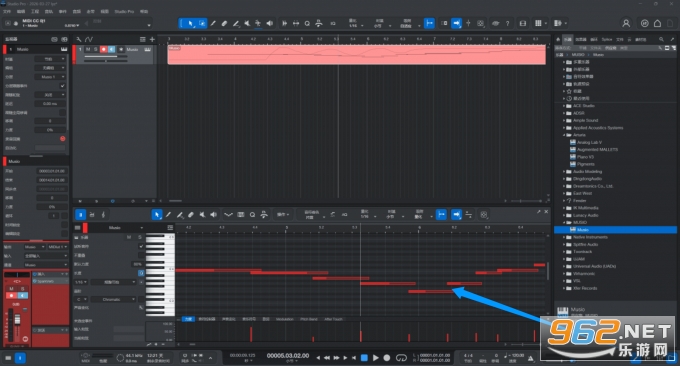Mute the Music track in arrangement
Viewport: 680px width, 366px height.
pyautogui.click(x=88, y=49)
